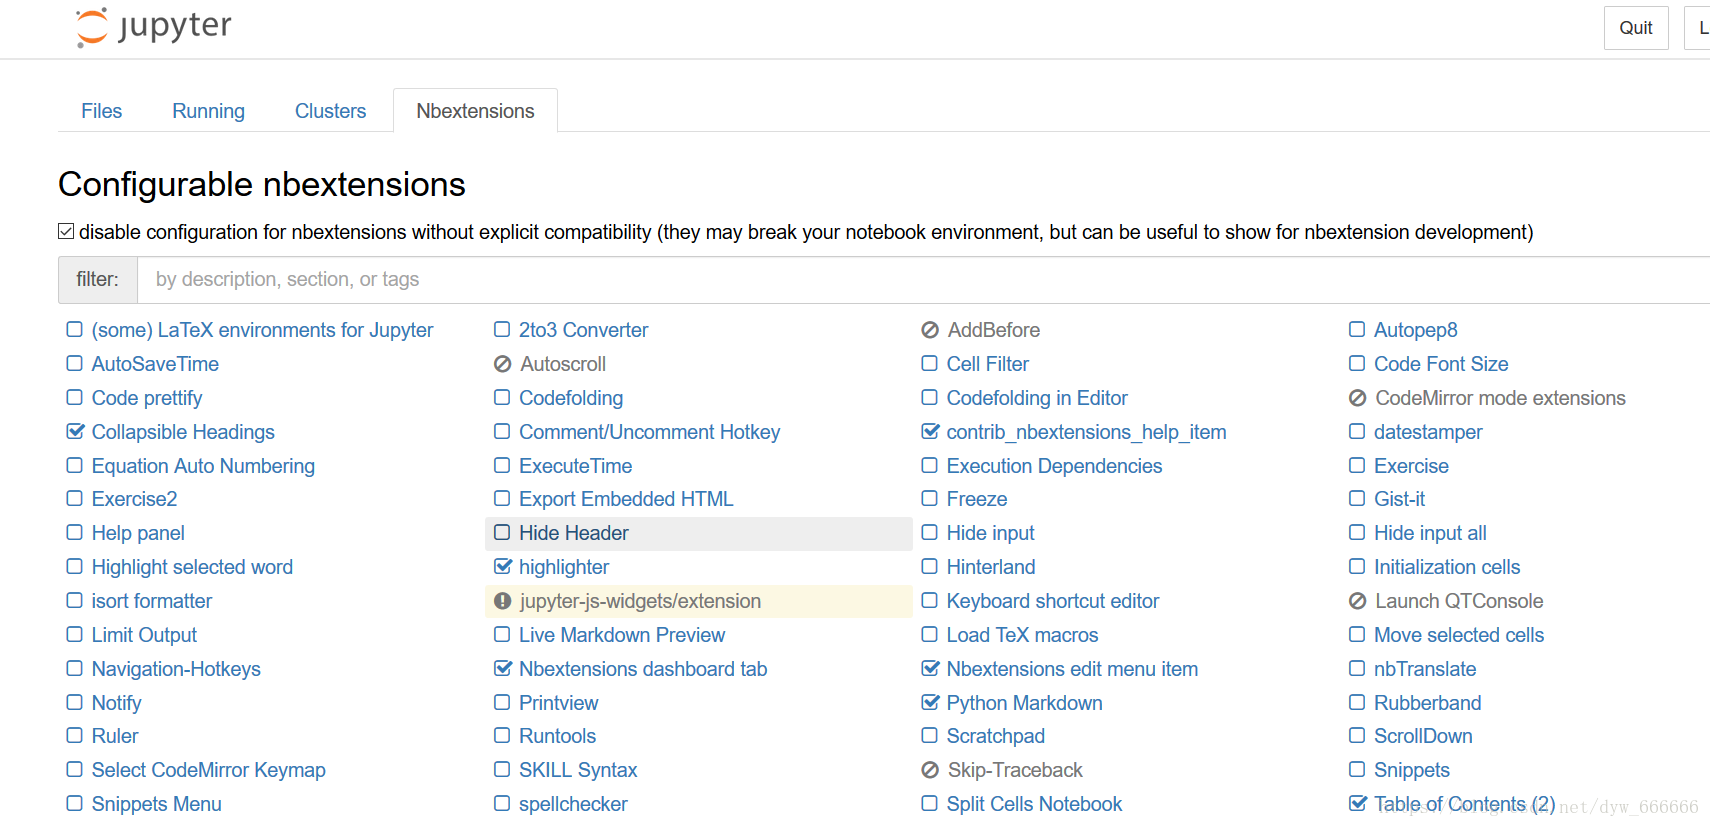This screenshot has width=1710, height=827.
Task: Click the AddBefore incompatible icon
Action: coord(930,330)
